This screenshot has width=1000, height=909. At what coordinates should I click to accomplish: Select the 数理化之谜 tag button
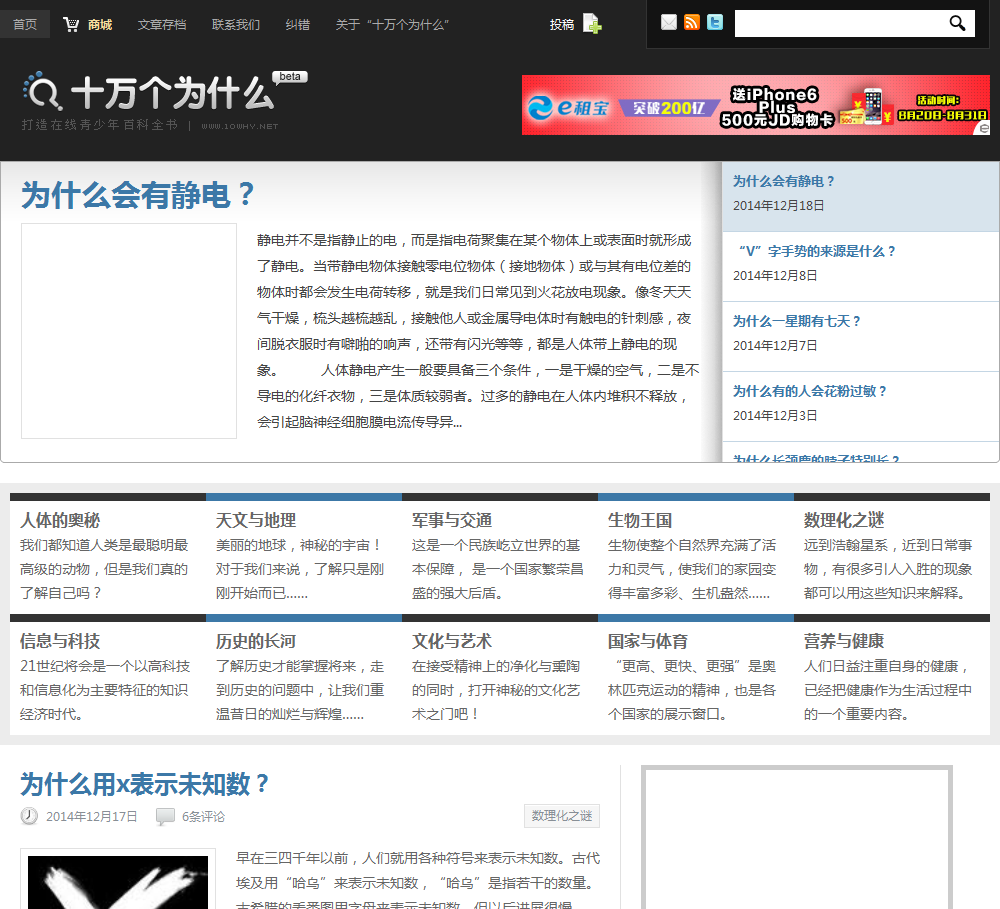pyautogui.click(x=562, y=816)
